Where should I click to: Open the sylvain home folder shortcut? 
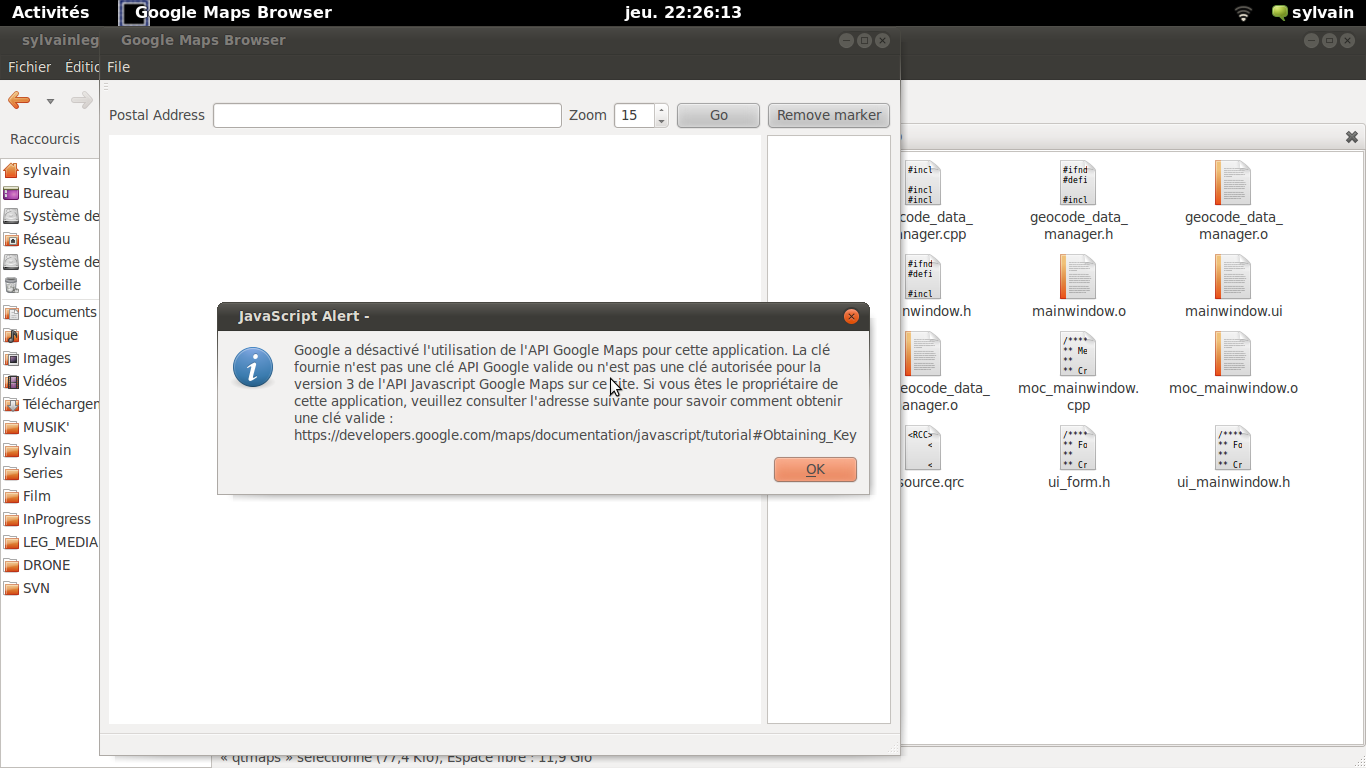(46, 170)
